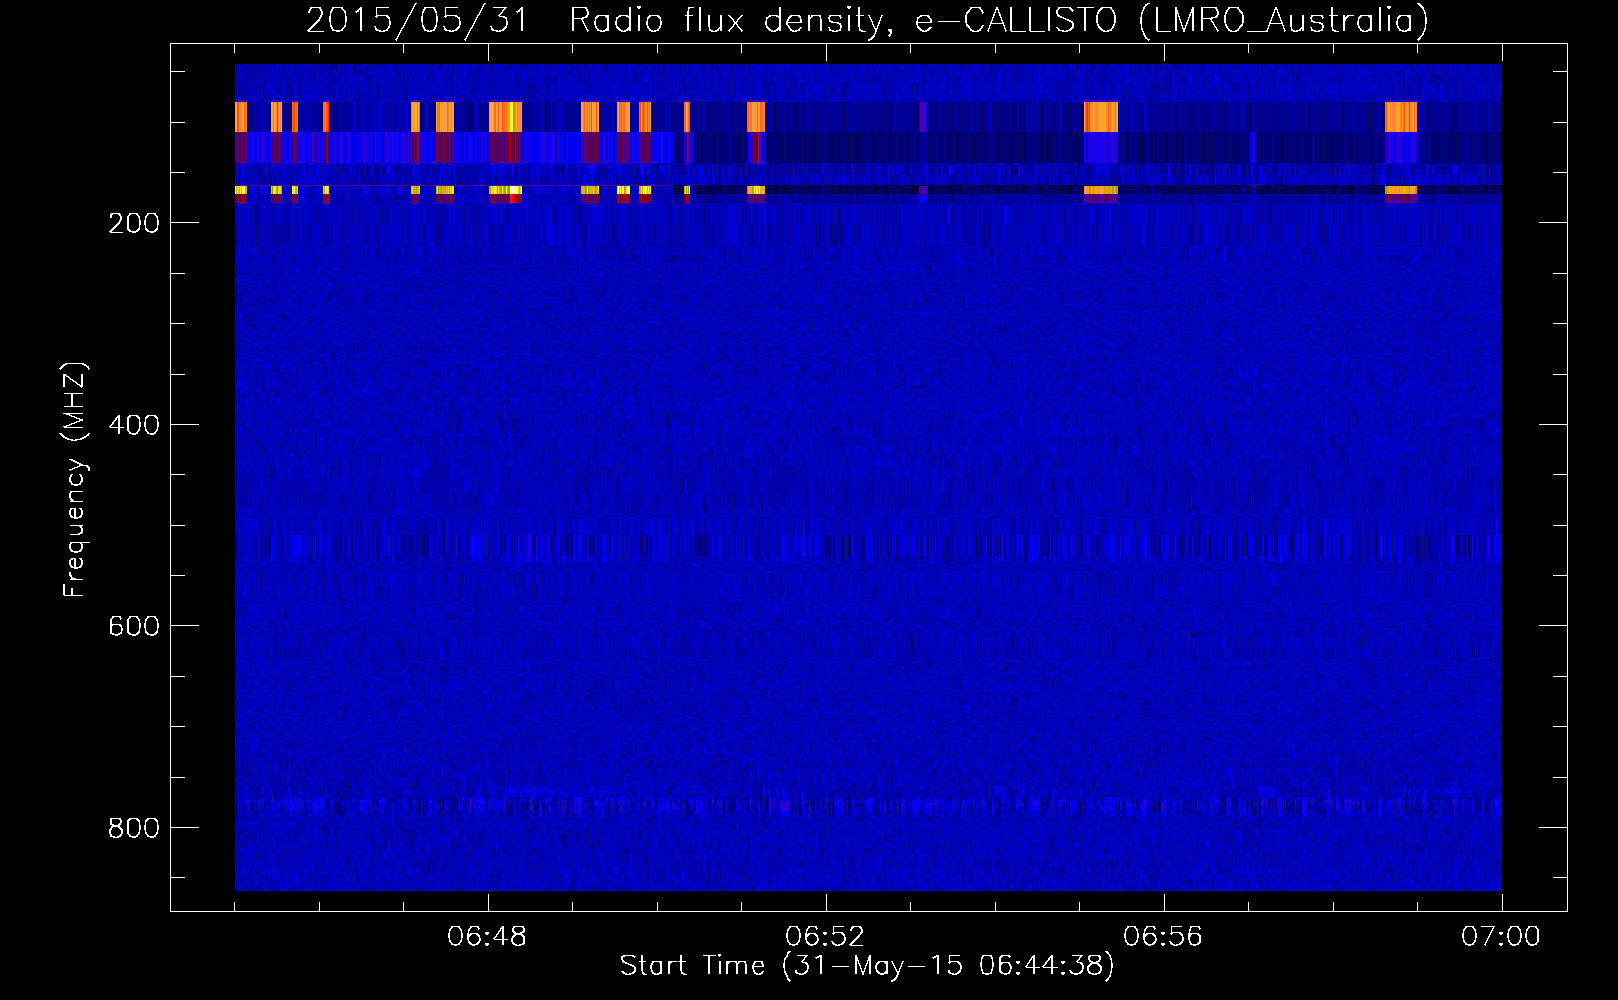Click the 400 frequency tick label
The height and width of the screenshot is (1000, 1618).
[x=133, y=425]
